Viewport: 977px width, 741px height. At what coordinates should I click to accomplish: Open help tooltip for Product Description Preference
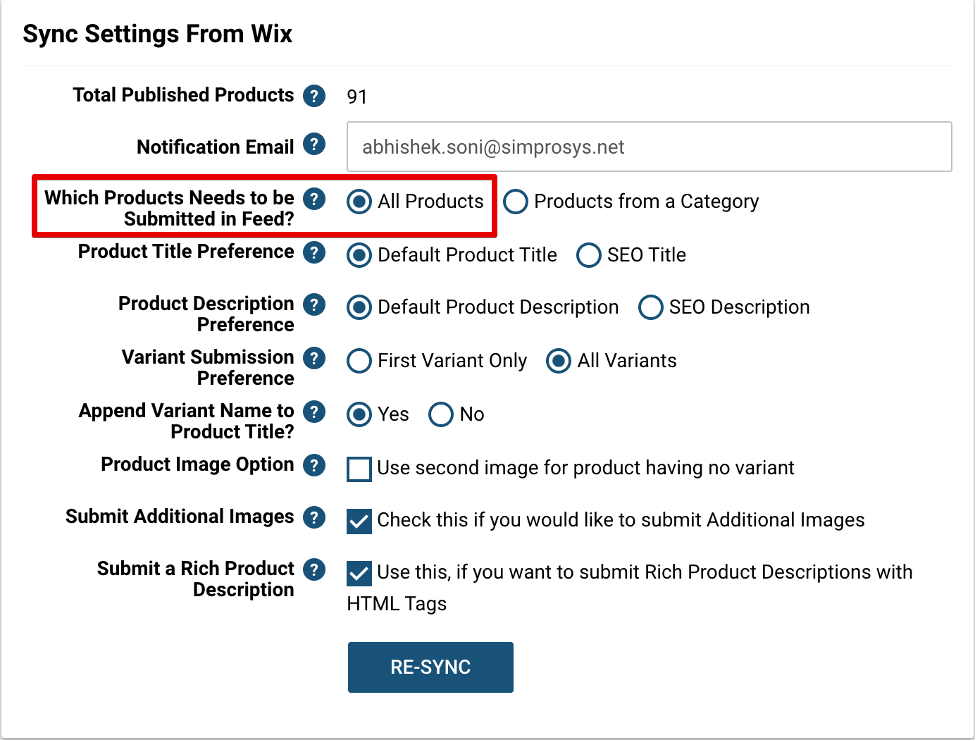pos(314,305)
